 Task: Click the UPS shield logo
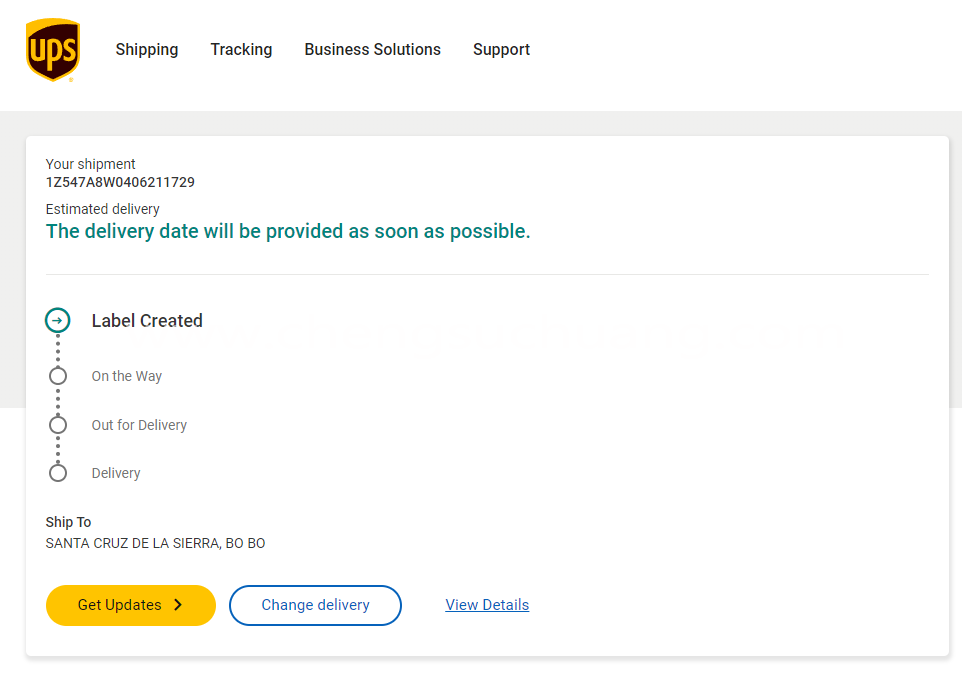[x=53, y=50]
